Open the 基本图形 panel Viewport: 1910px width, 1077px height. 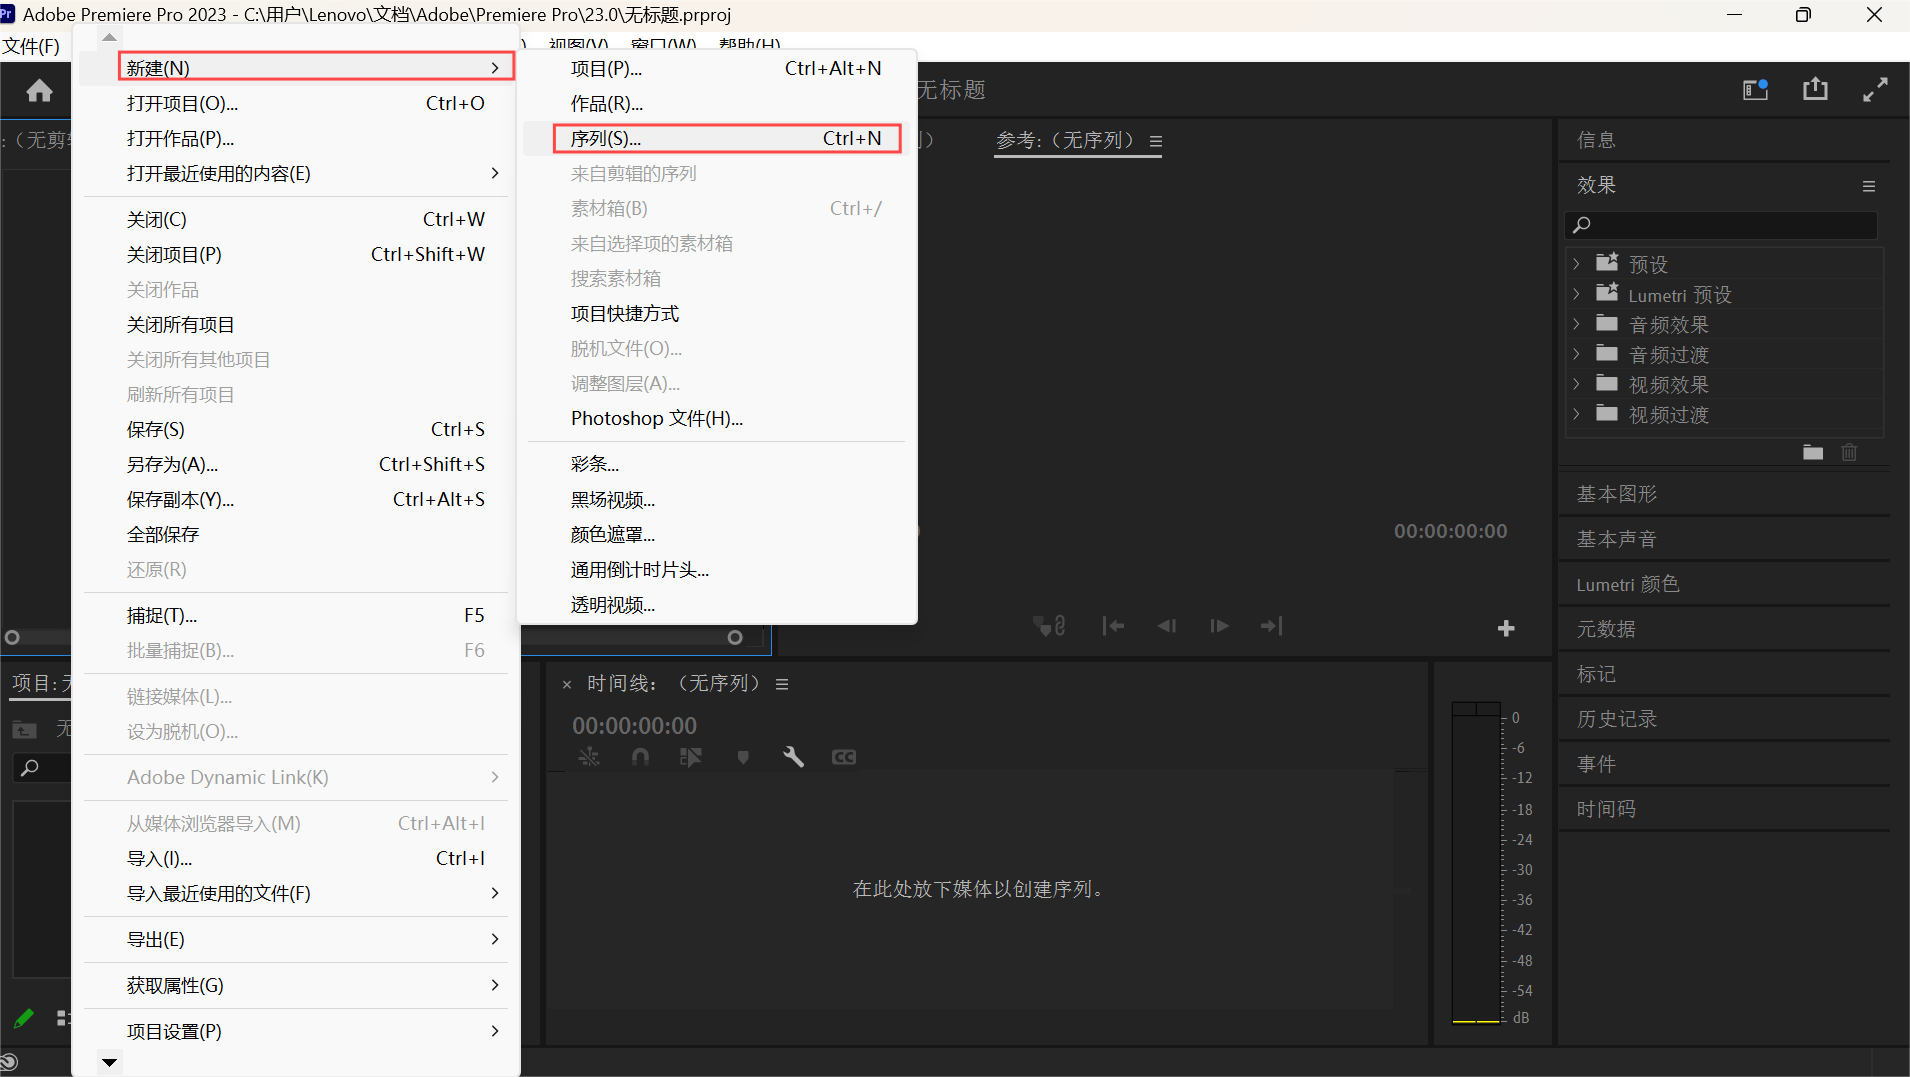[x=1616, y=494]
